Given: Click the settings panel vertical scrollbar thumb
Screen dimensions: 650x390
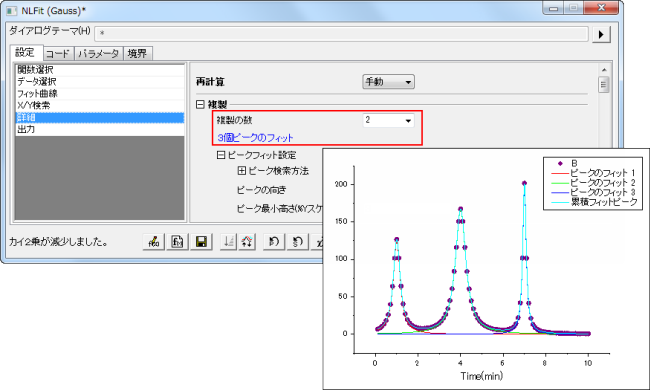Looking at the screenshot, I should [x=604, y=85].
